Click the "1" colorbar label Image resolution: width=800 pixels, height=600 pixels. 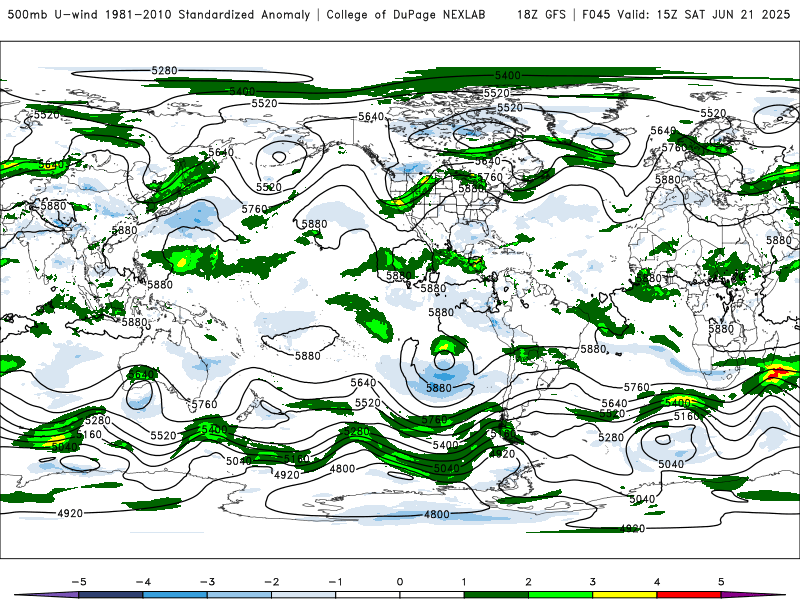click(464, 582)
